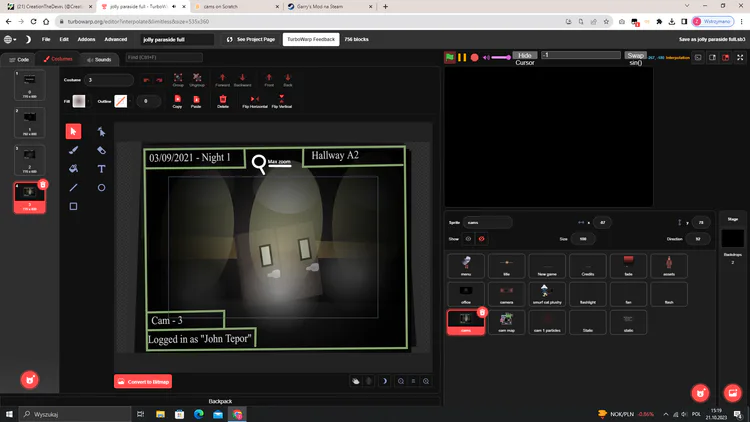The width and height of the screenshot is (750, 422).
Task: Open the File menu
Action: [x=46, y=39]
